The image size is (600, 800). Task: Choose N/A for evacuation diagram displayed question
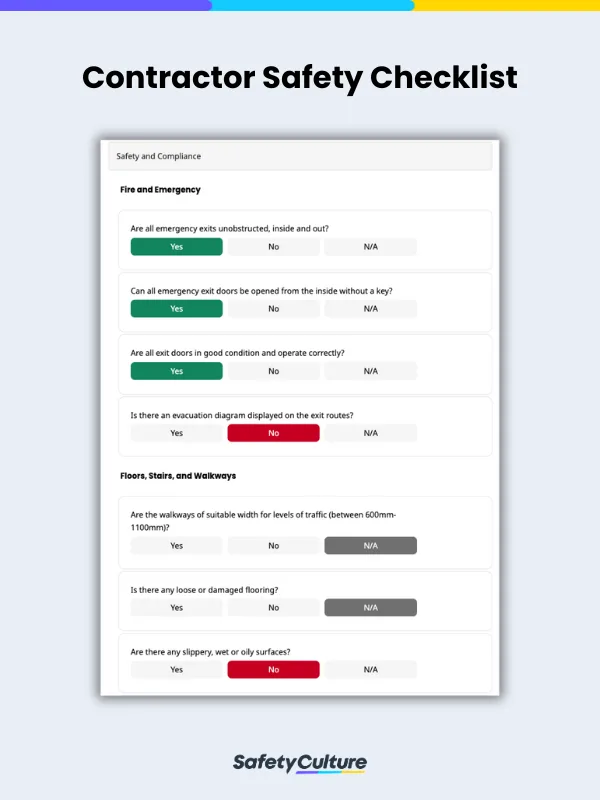pyautogui.click(x=370, y=432)
